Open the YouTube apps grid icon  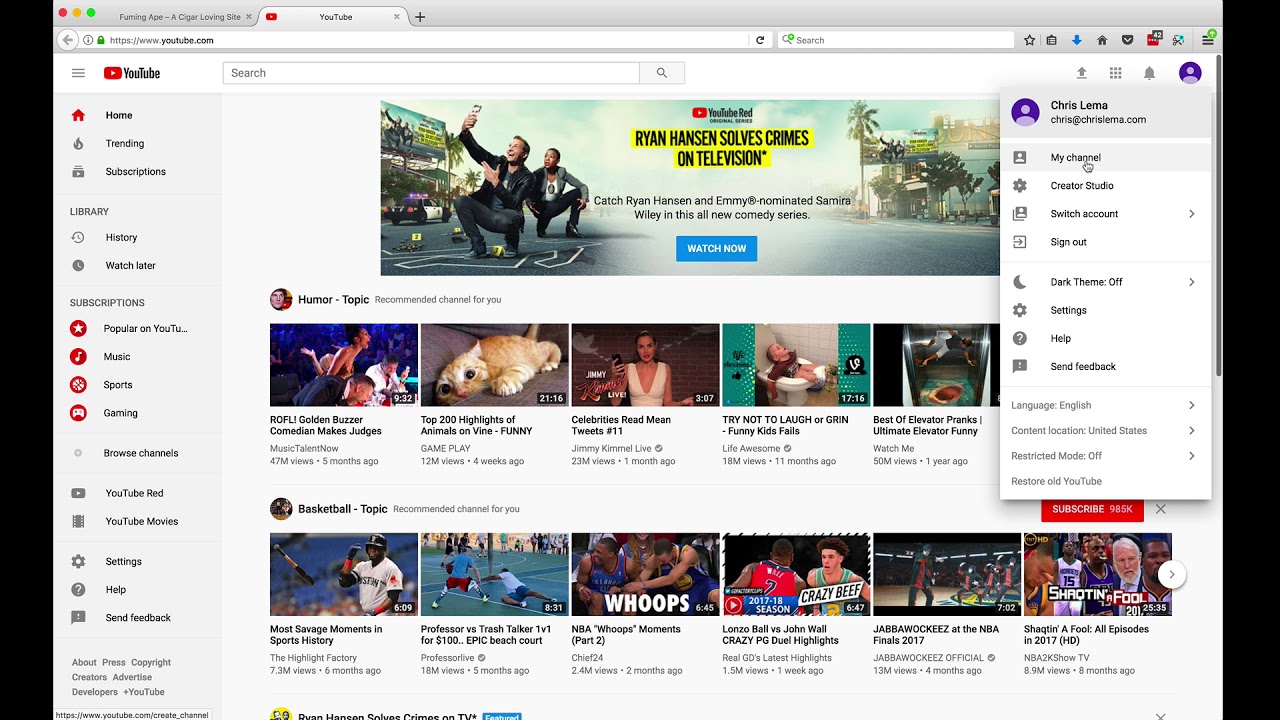1115,73
